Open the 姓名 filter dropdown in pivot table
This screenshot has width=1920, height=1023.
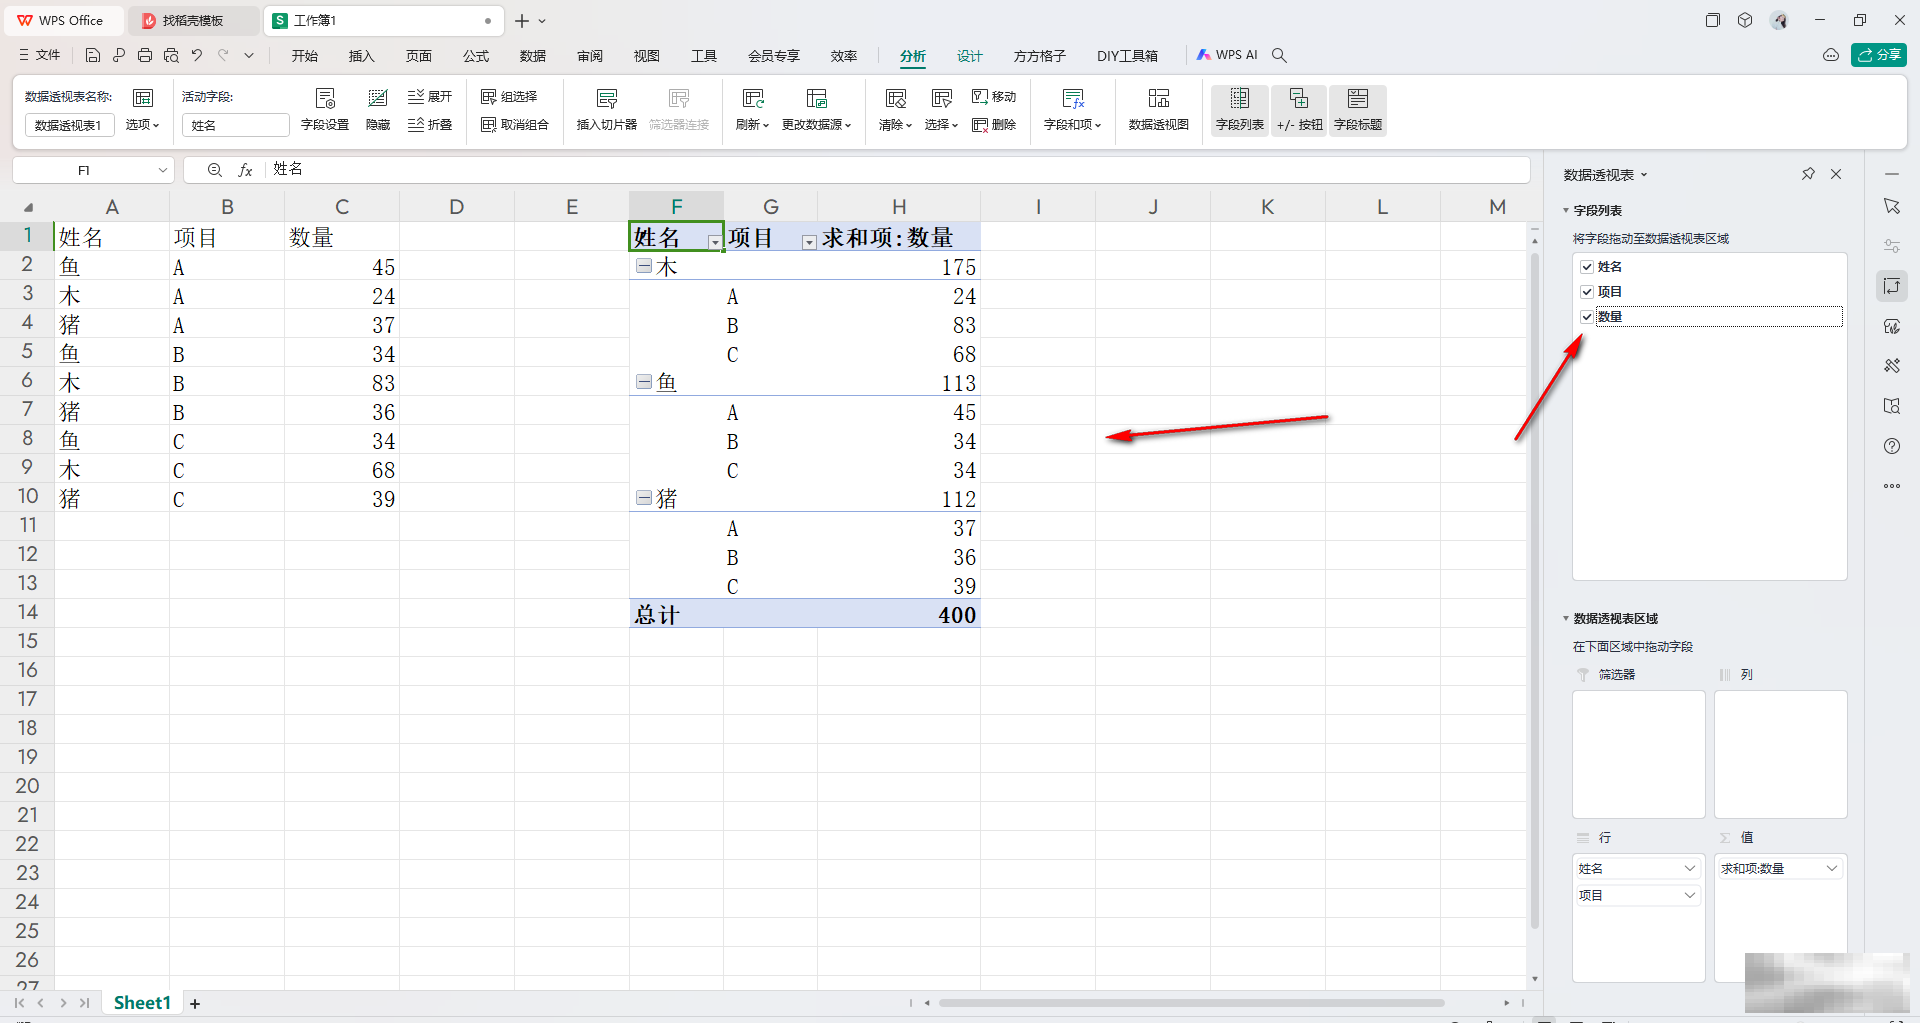(714, 241)
